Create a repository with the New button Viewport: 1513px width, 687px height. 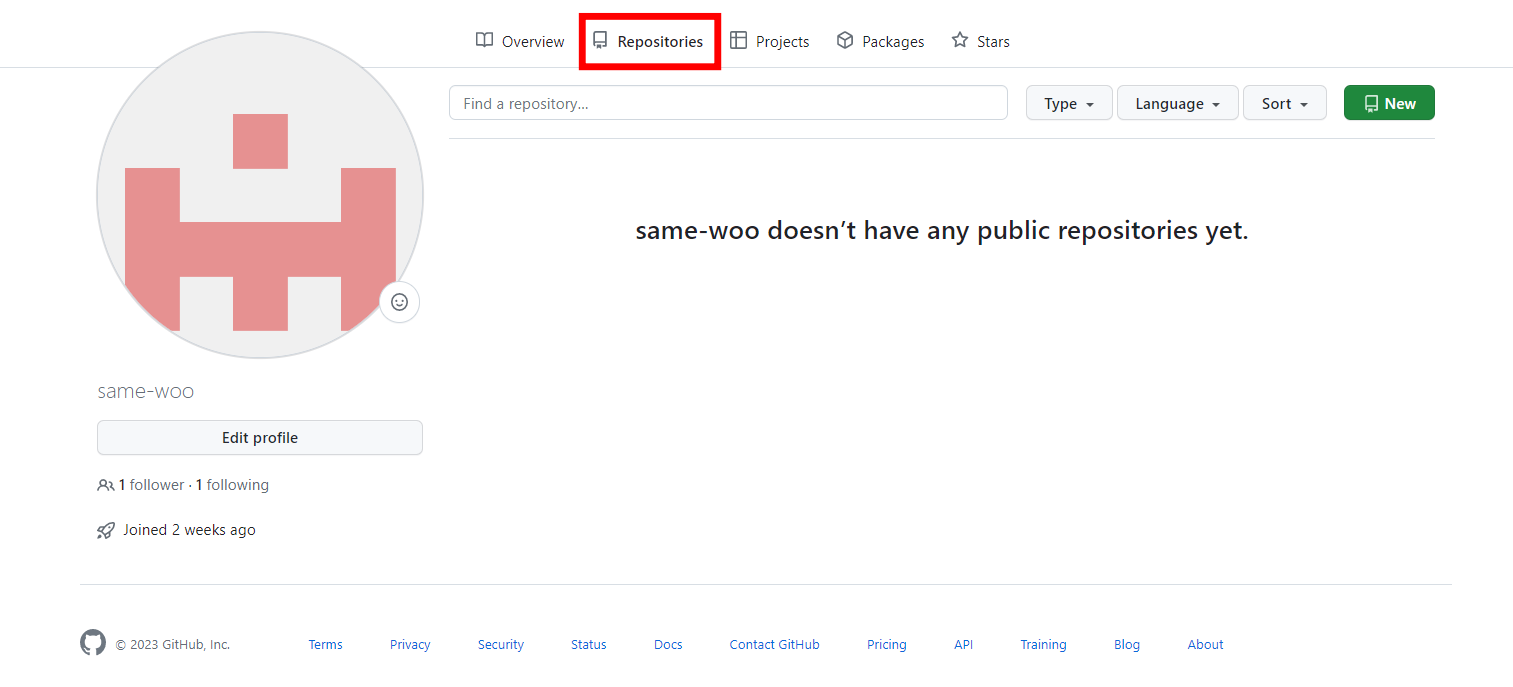pyautogui.click(x=1389, y=103)
